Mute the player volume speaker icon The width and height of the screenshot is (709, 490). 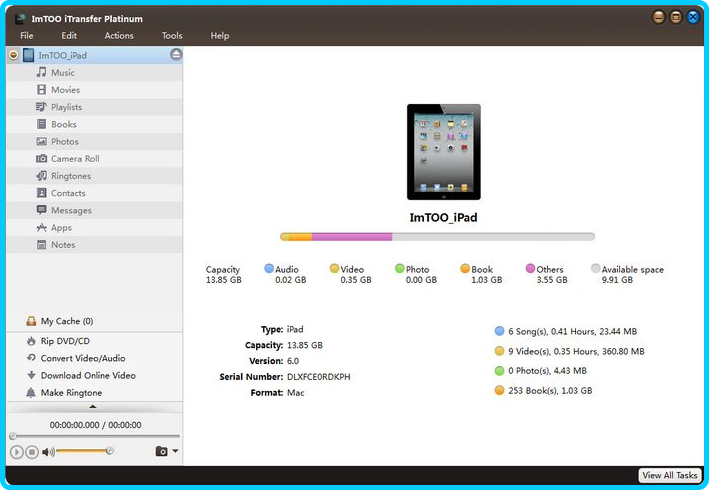[48, 452]
